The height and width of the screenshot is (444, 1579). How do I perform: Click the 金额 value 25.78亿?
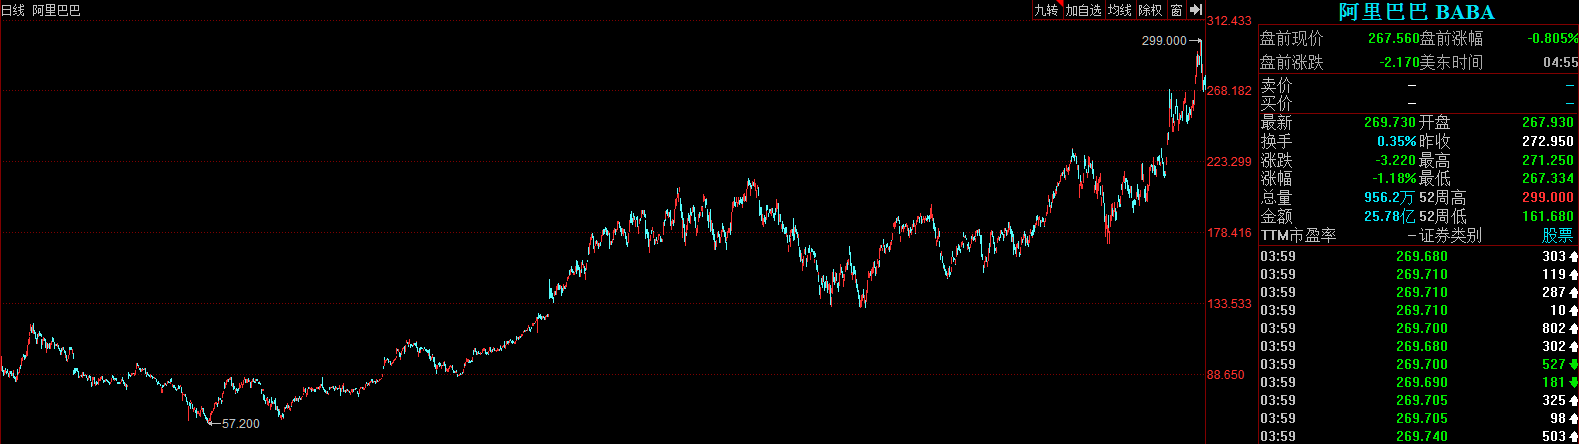[1390, 216]
